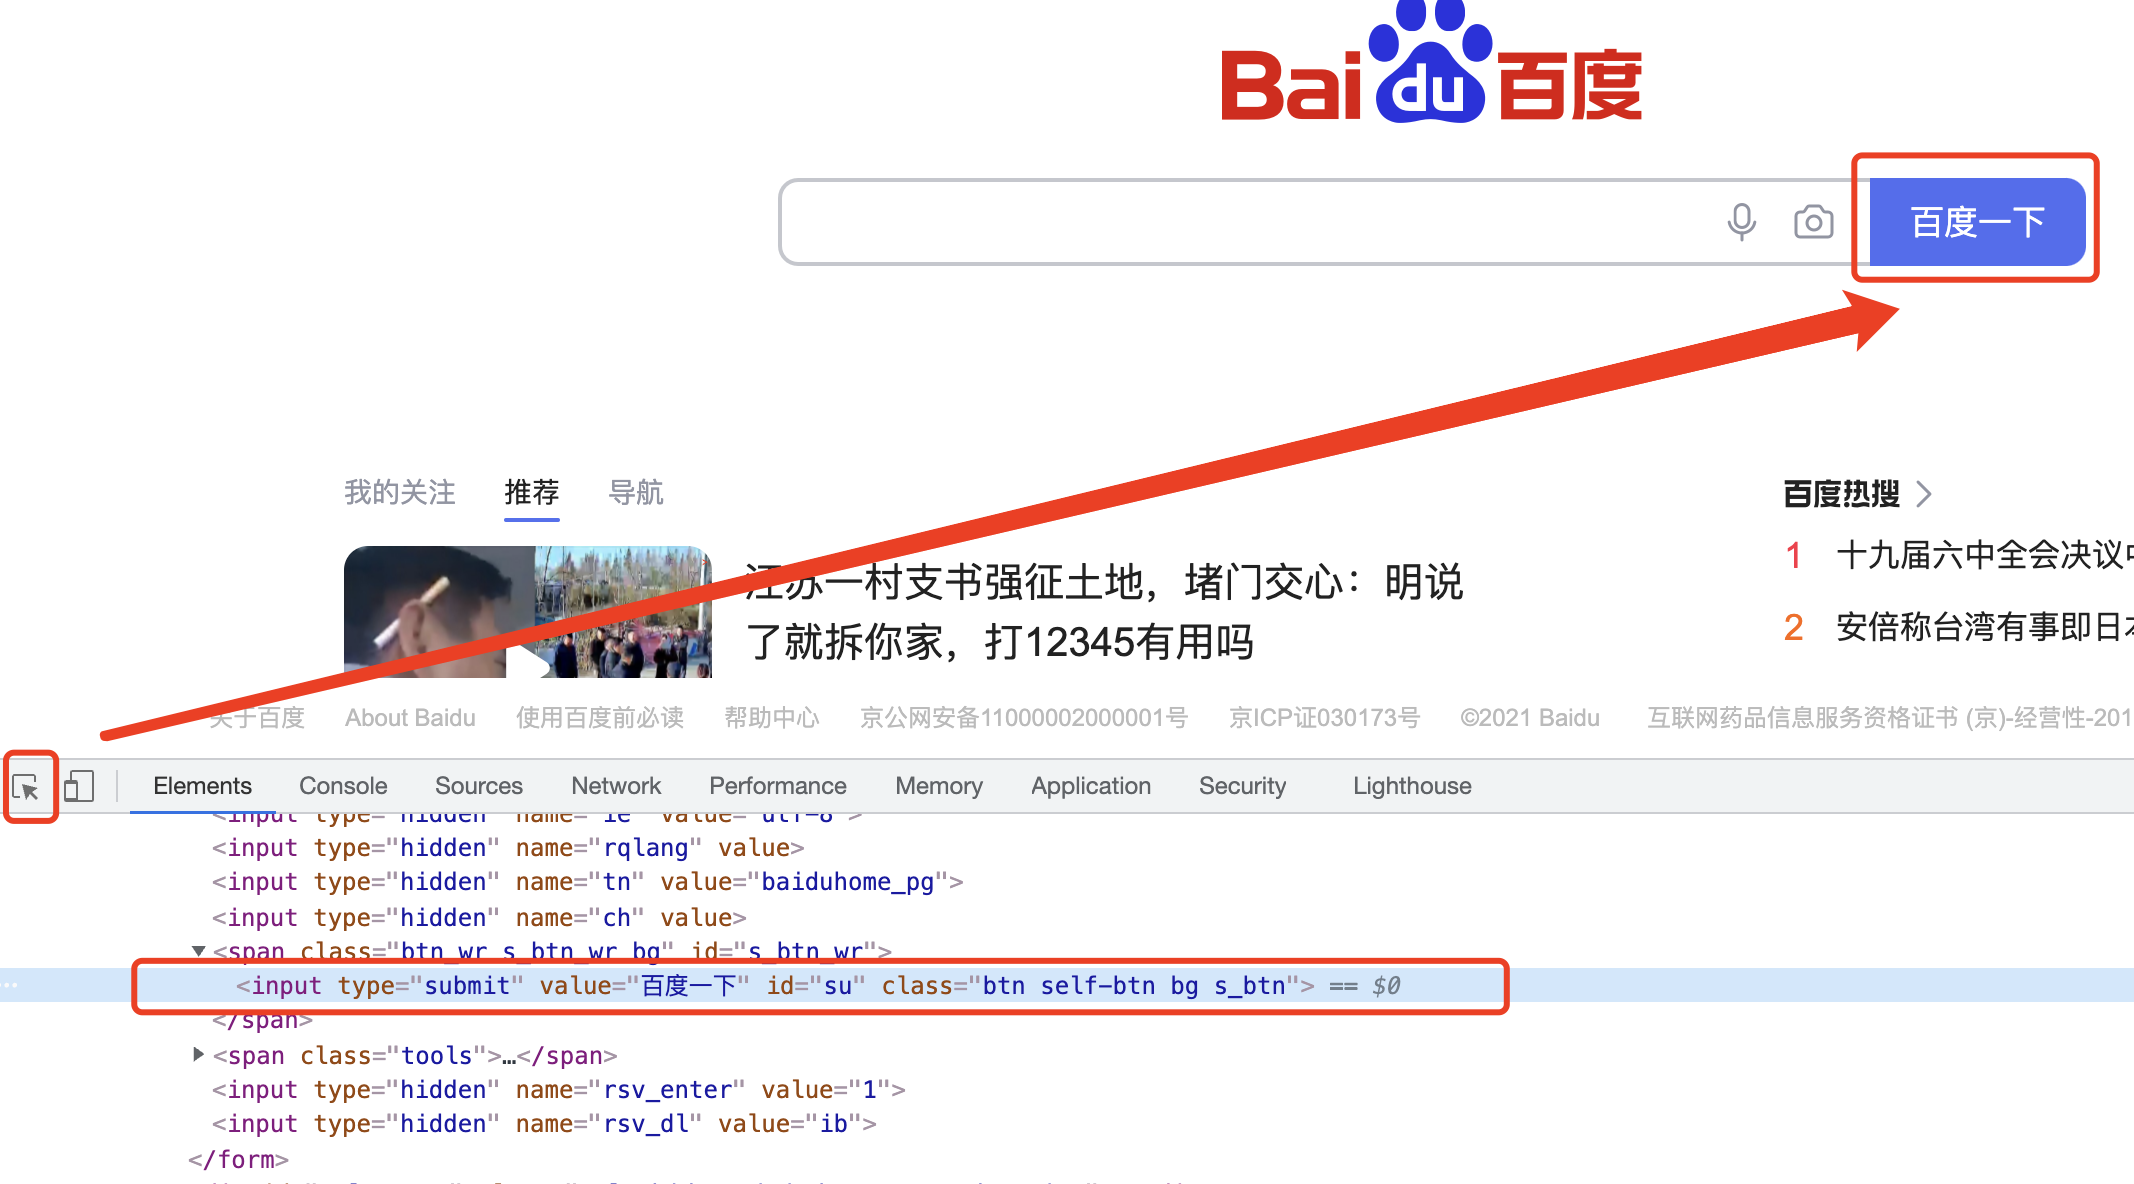Screen dimensions: 2134x1184
Task: Click the search input field
Action: tap(1240, 222)
